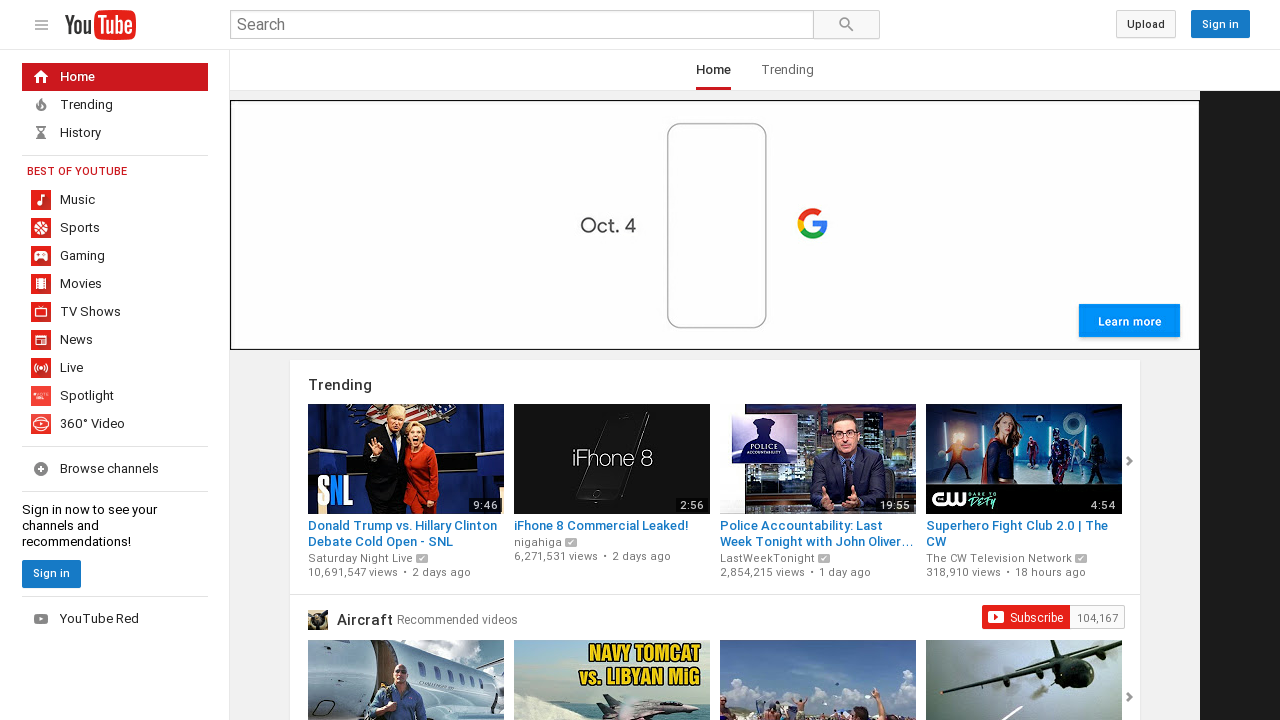
Task: Click the Live broadcast icon
Action: (41, 368)
